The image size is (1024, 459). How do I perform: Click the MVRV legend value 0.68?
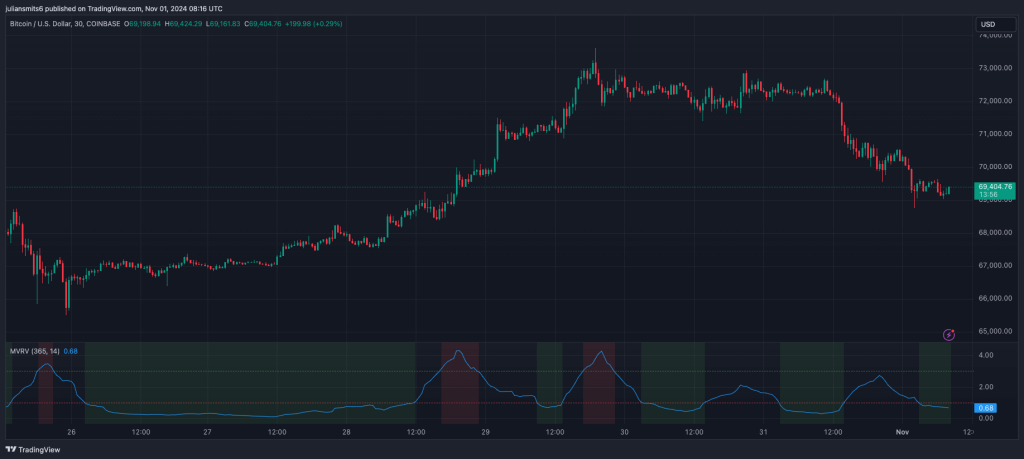[x=71, y=351]
